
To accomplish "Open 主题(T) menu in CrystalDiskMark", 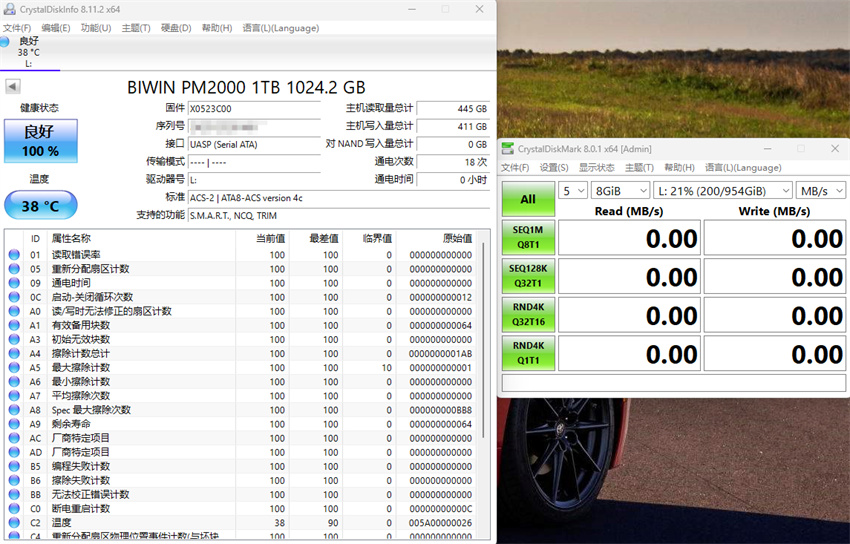I will 640,167.
